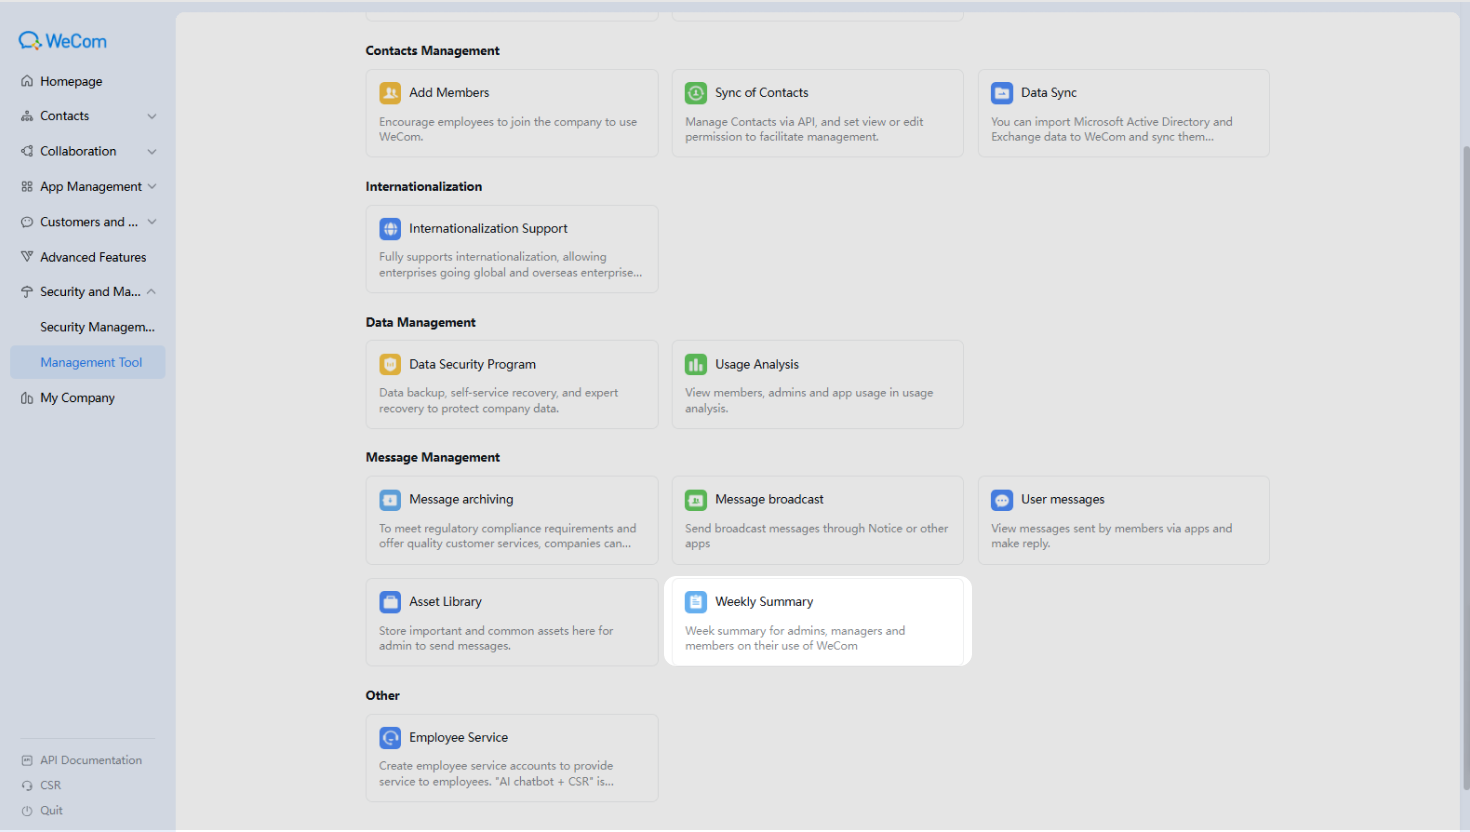Click the Add Members card icon

point(390,93)
